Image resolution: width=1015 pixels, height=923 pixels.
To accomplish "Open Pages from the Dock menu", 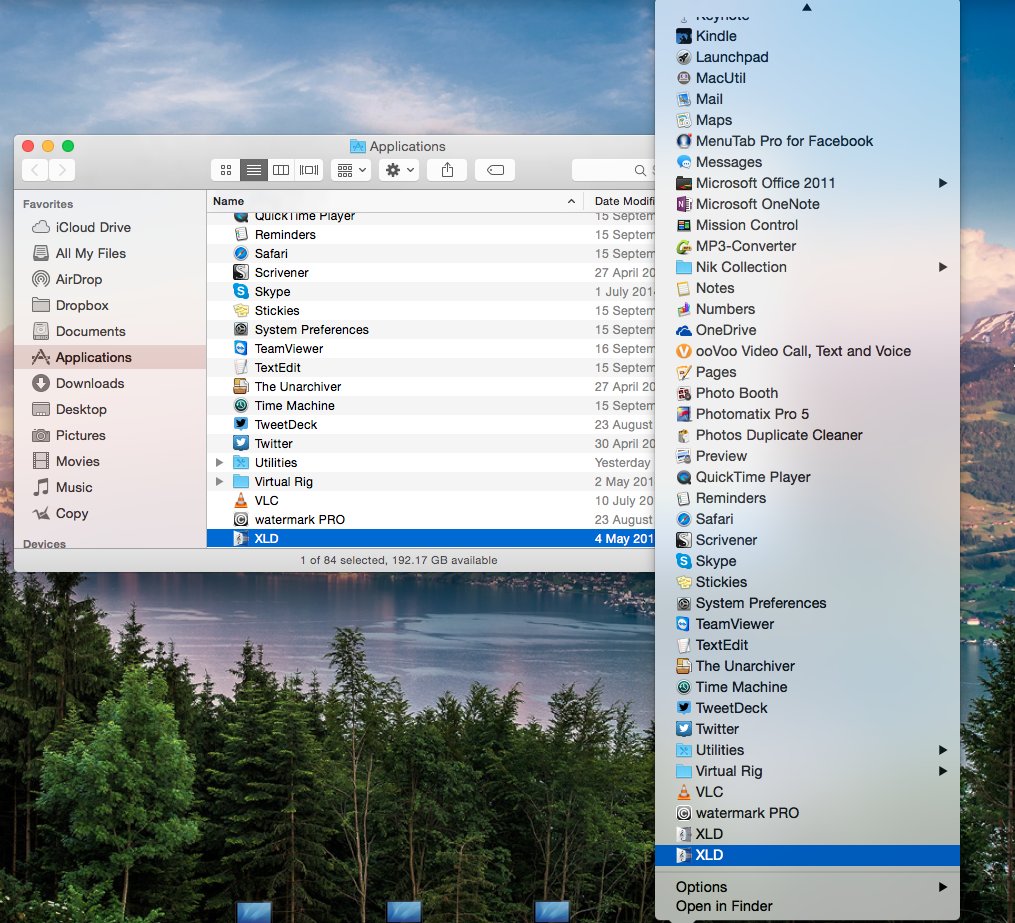I will click(x=807, y=372).
